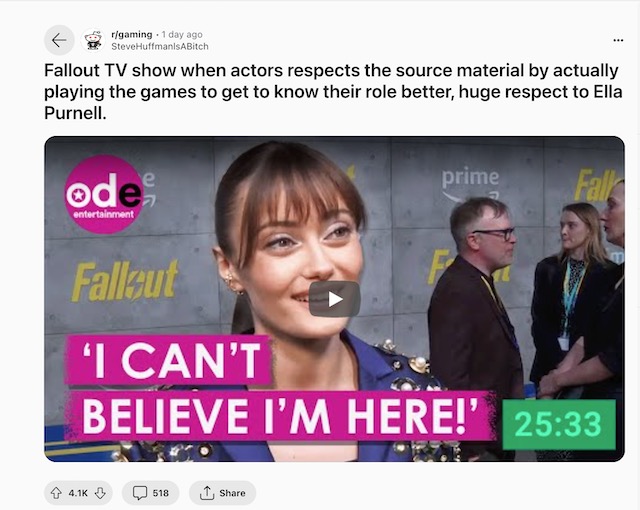Click the yellow Fallout logo in thumbnail

[x=125, y=281]
